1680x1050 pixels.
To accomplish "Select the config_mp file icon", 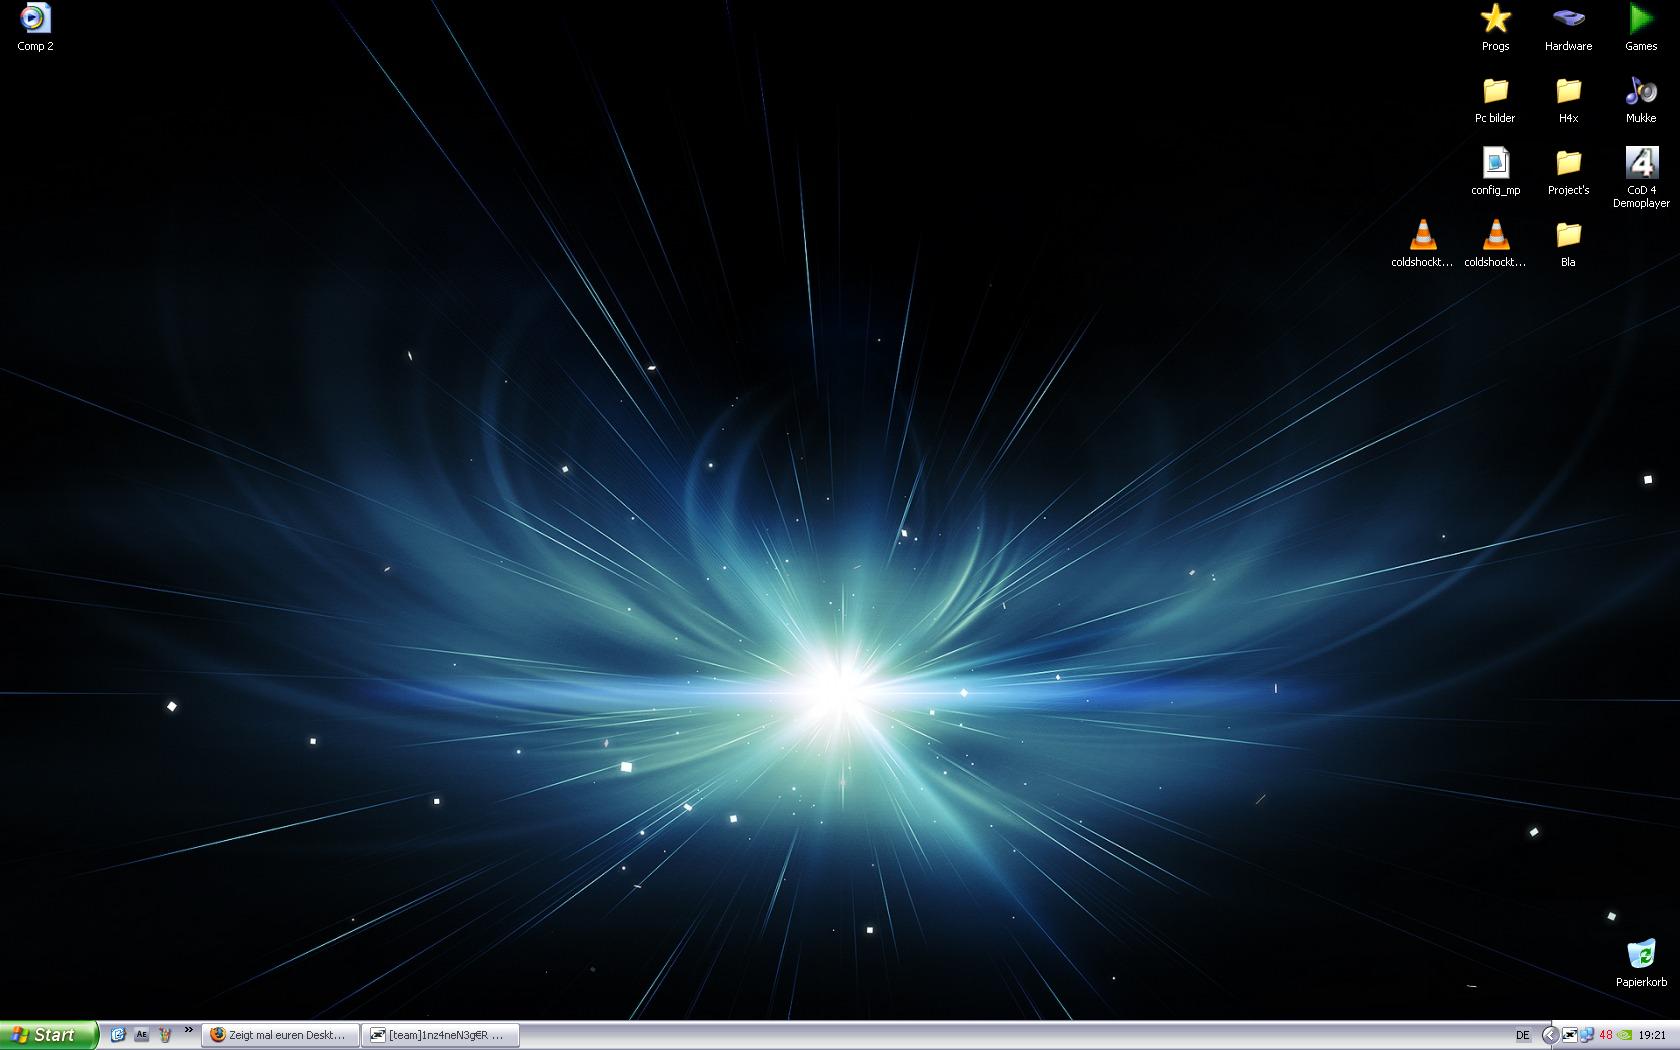I will [x=1495, y=172].
